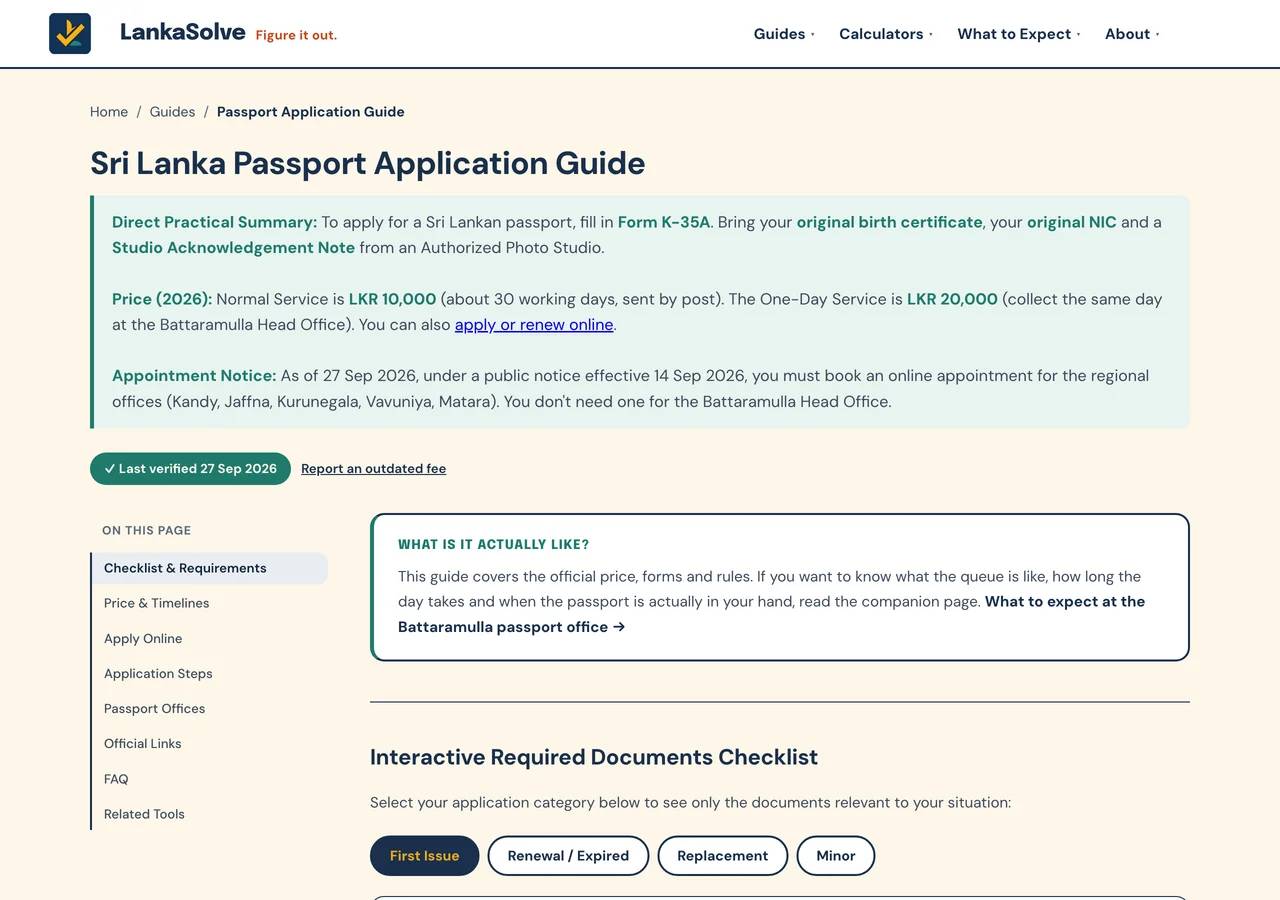This screenshot has width=1280, height=900.
Task: Click 'Report an outdated fee' link
Action: pyautogui.click(x=374, y=469)
